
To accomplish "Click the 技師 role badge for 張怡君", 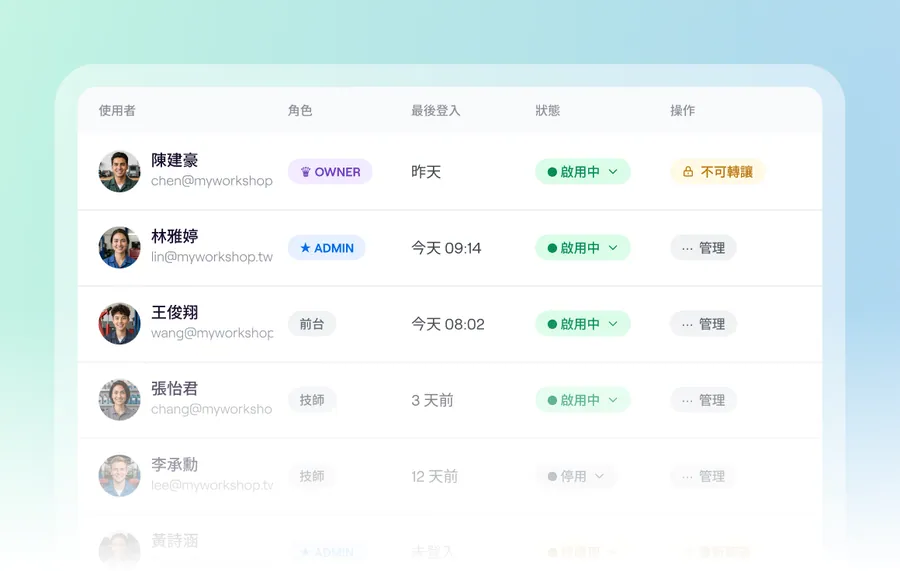I will coord(312,400).
